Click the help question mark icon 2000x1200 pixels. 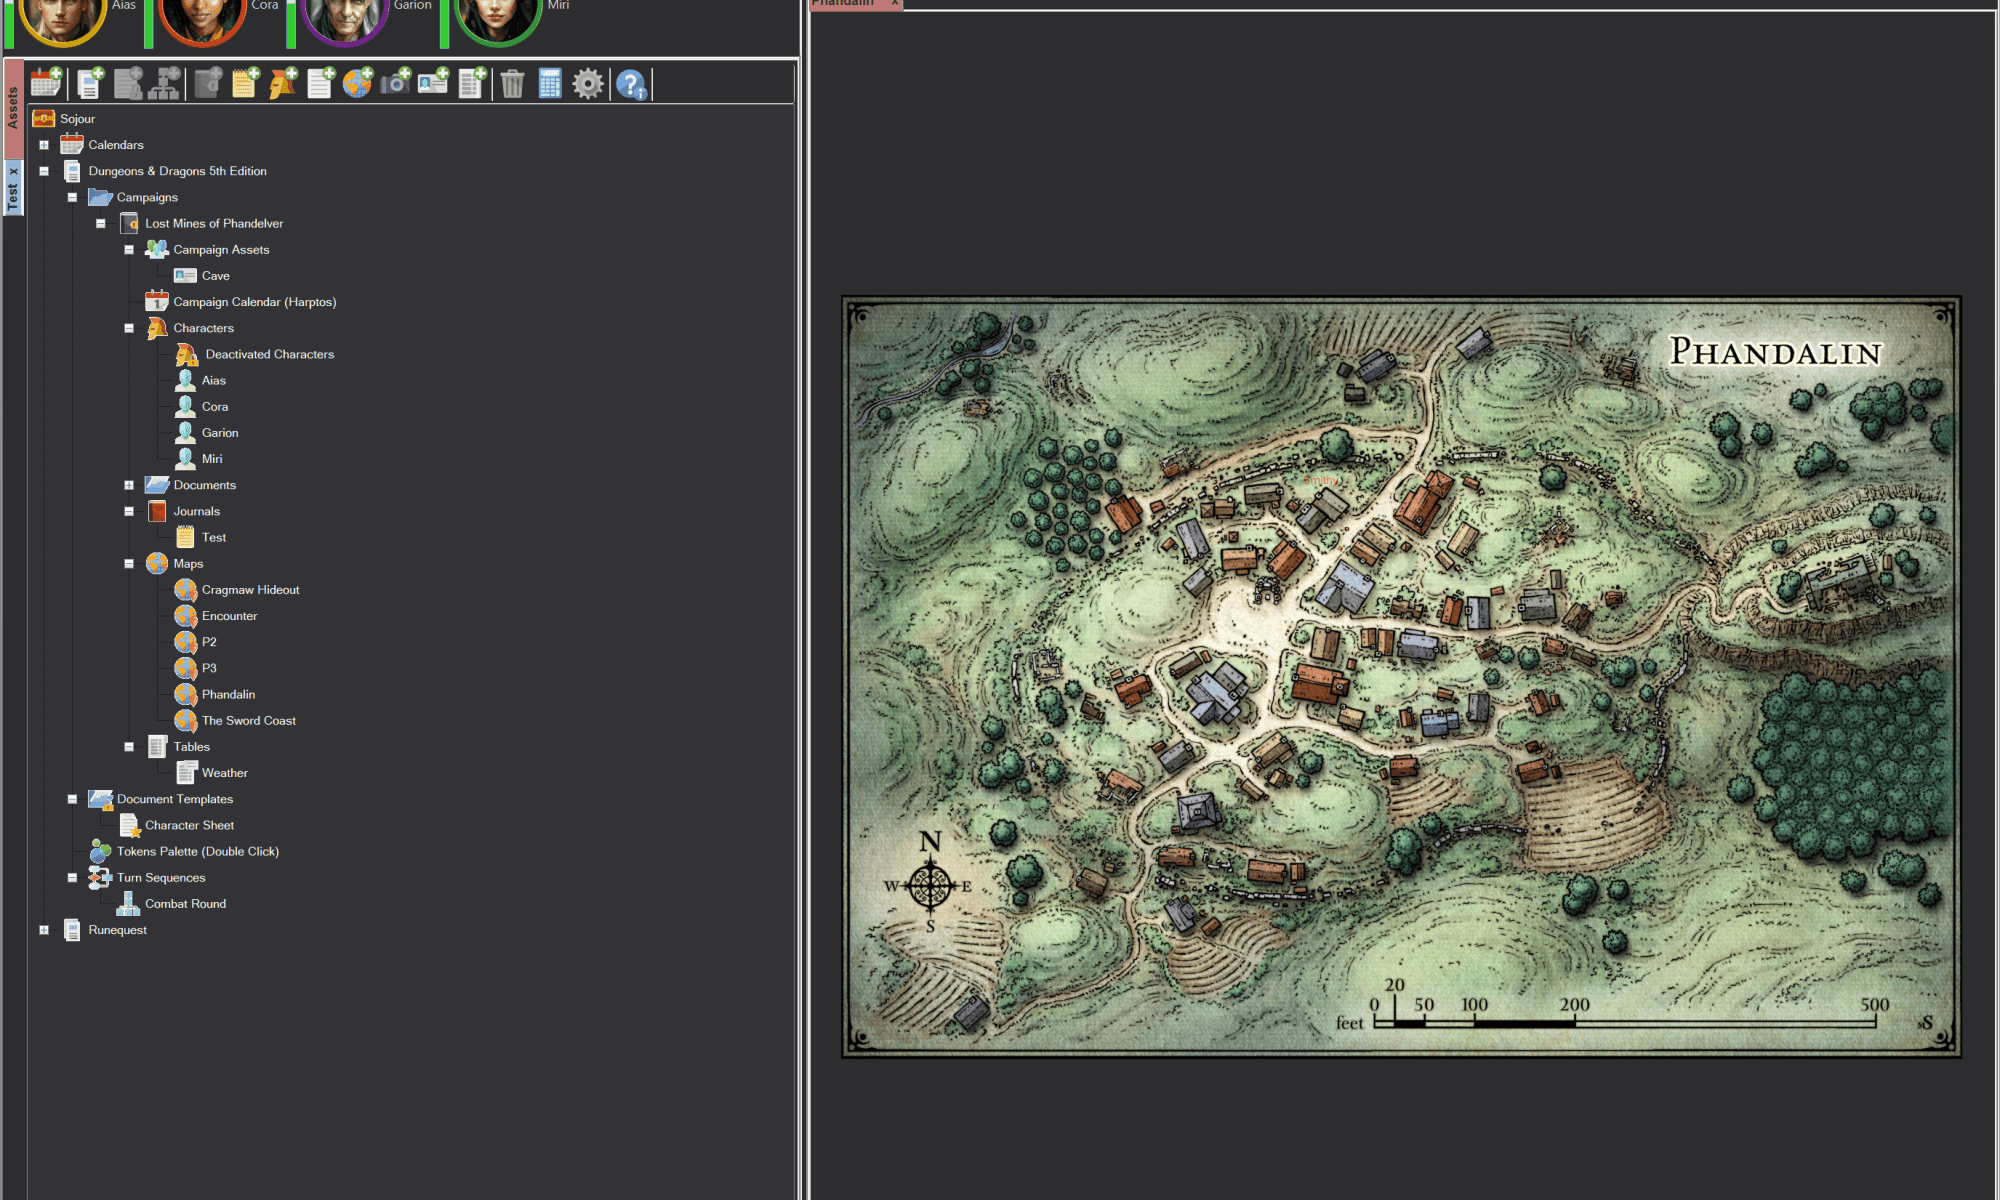(631, 84)
